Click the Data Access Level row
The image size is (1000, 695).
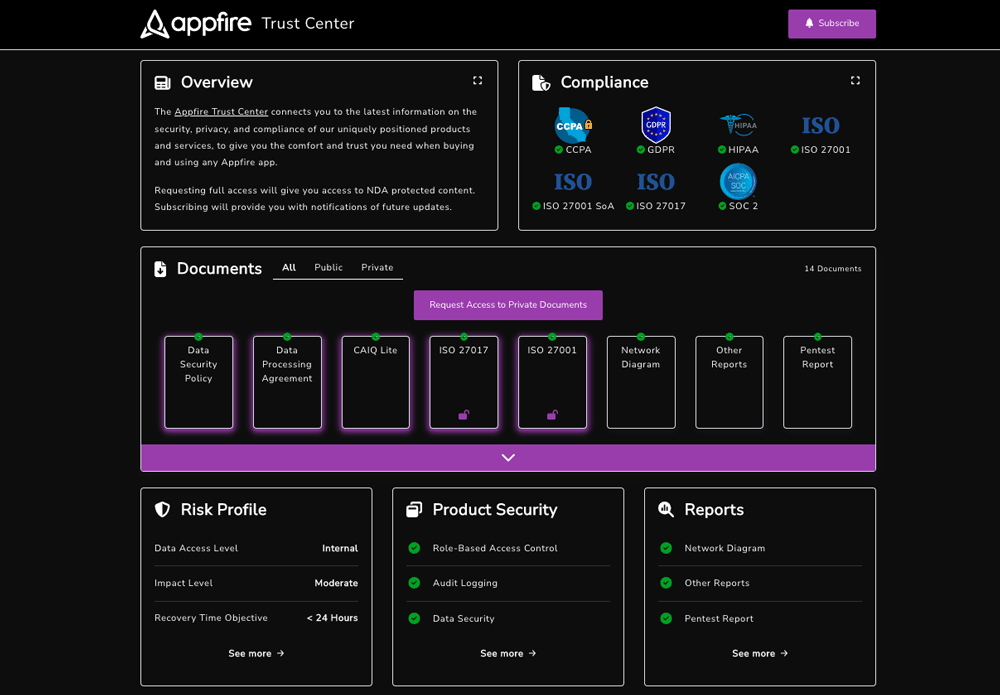[x=256, y=548]
